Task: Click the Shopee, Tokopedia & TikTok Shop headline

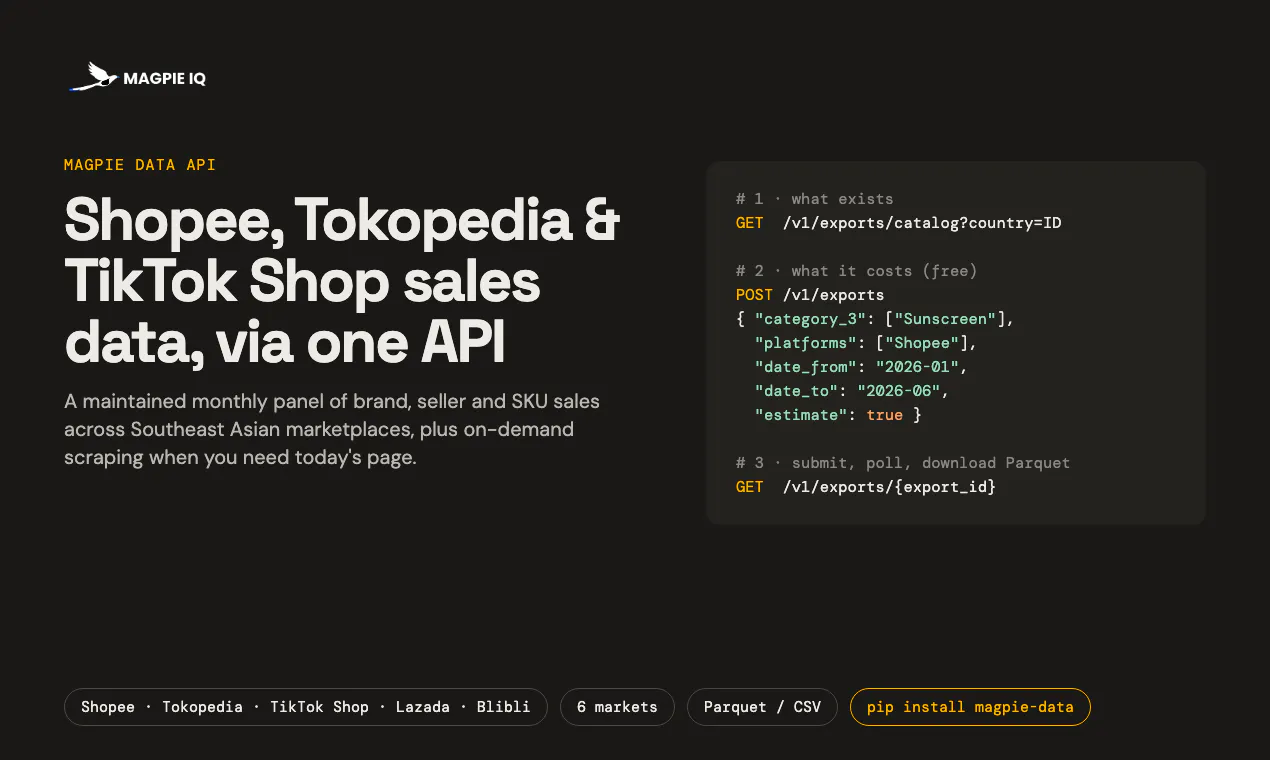Action: (x=342, y=283)
